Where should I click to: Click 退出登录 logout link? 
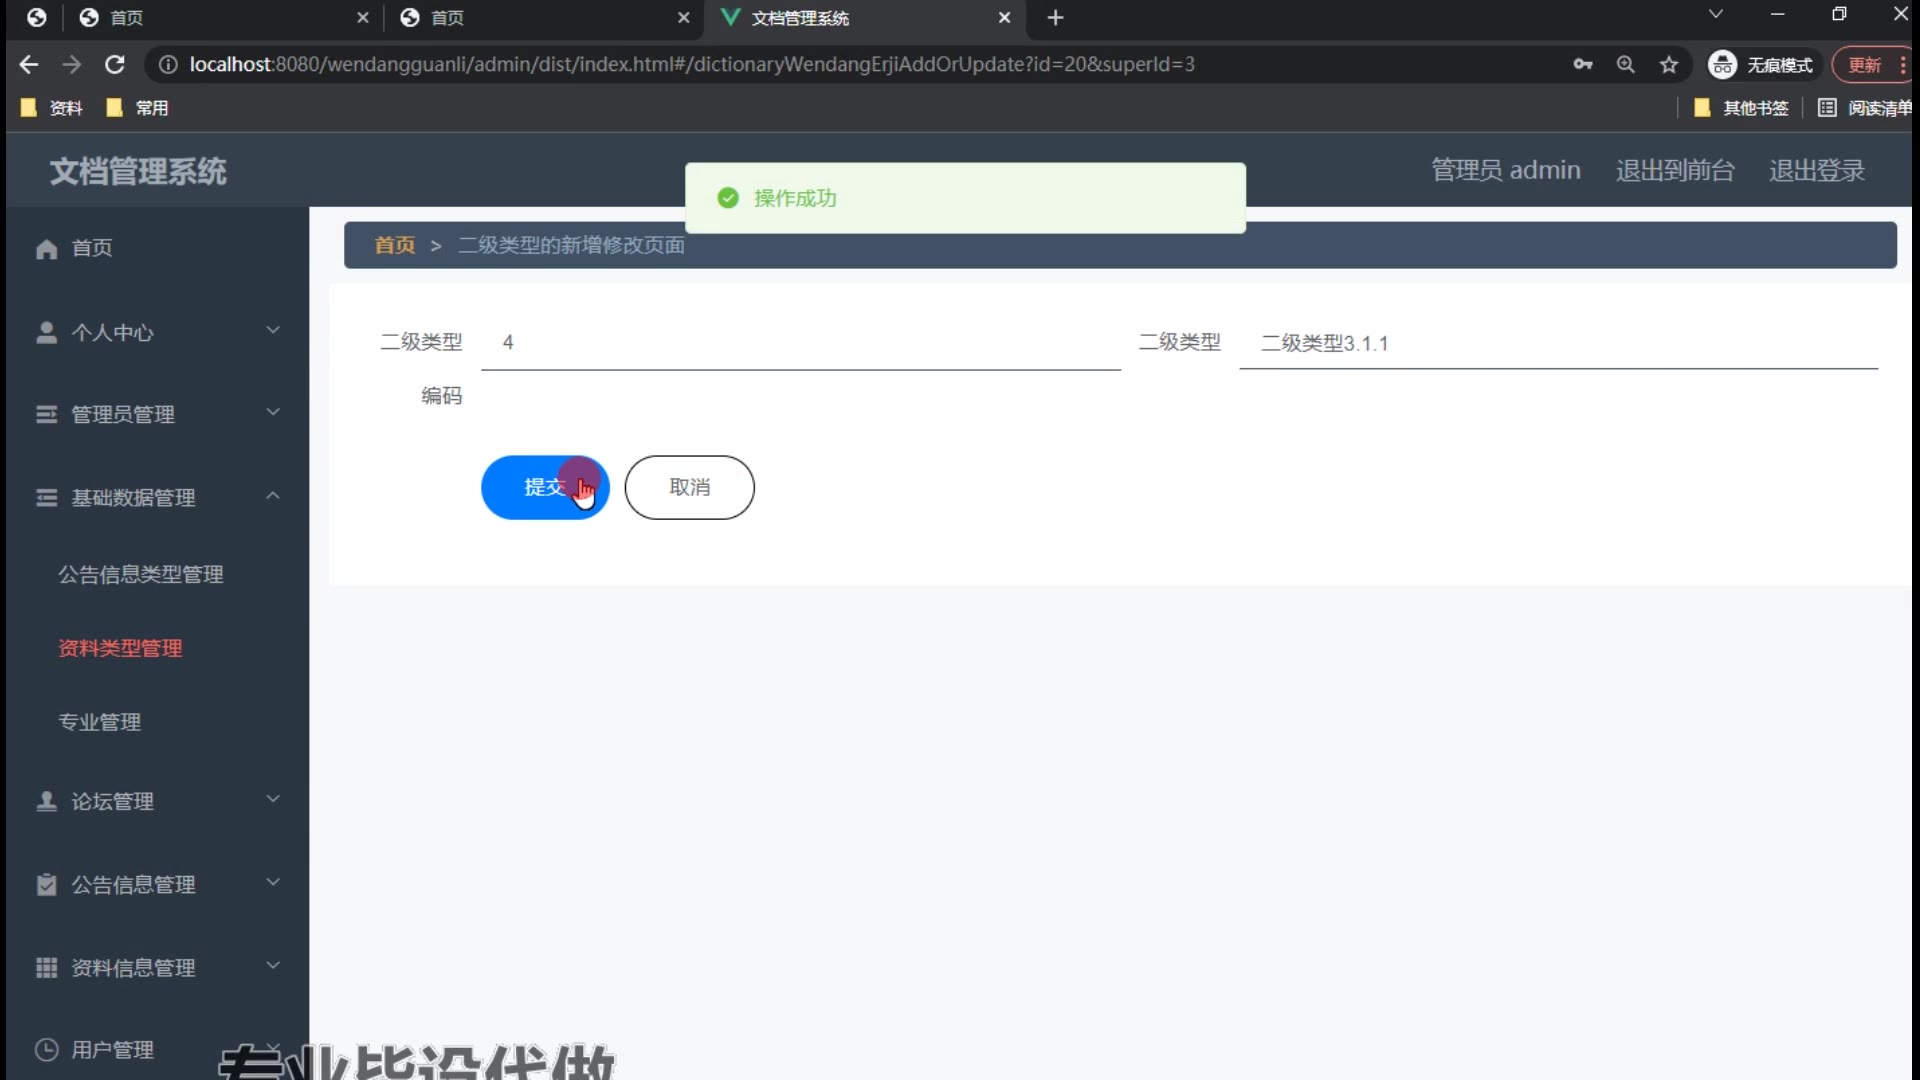[1816, 170]
